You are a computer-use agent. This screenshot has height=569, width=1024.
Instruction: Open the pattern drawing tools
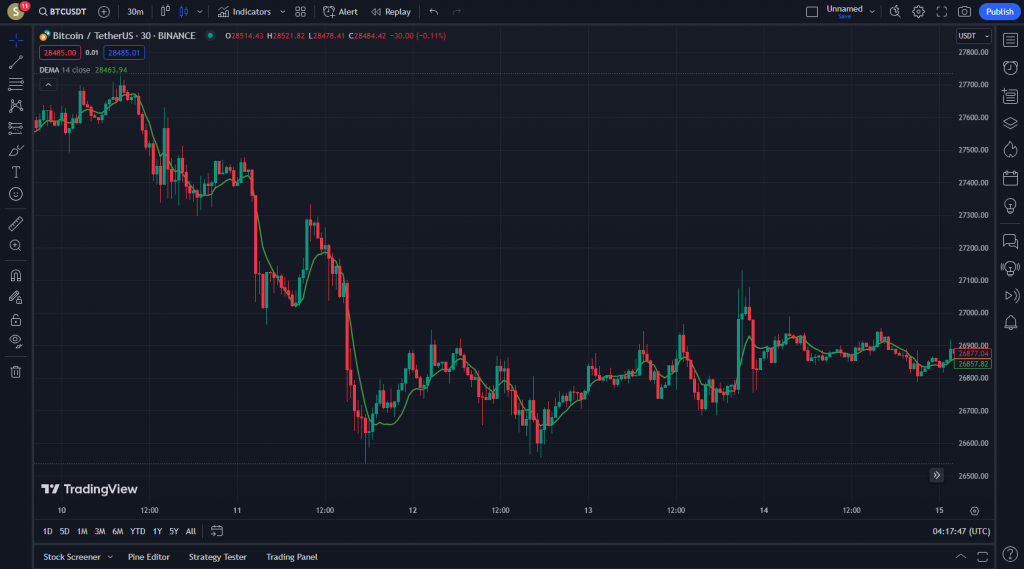point(16,106)
